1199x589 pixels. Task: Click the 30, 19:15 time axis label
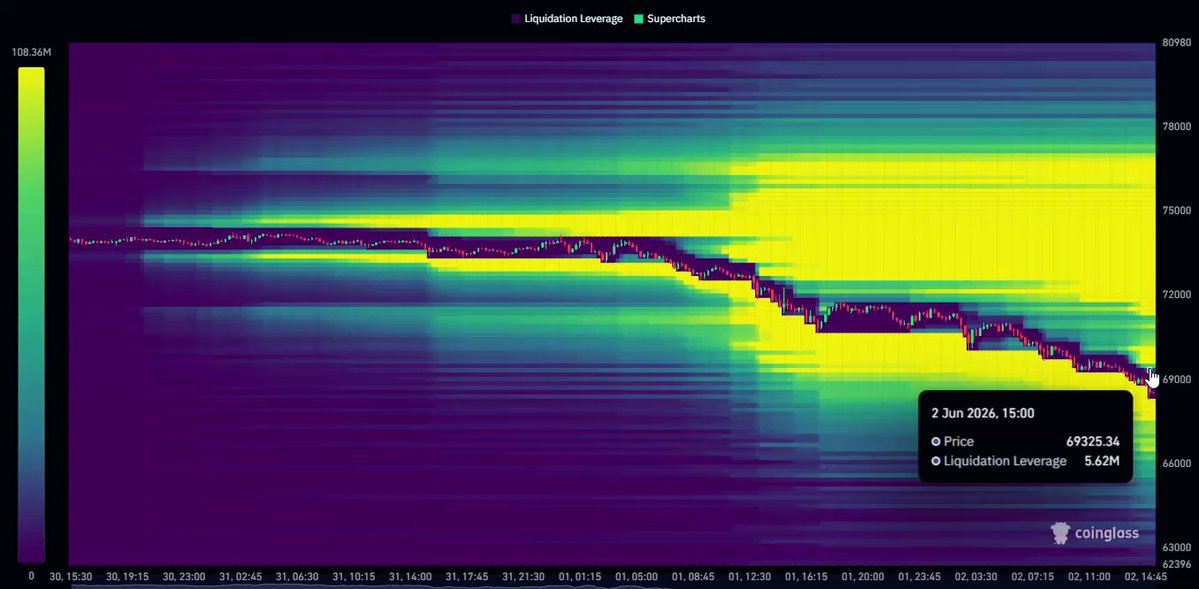click(x=128, y=577)
